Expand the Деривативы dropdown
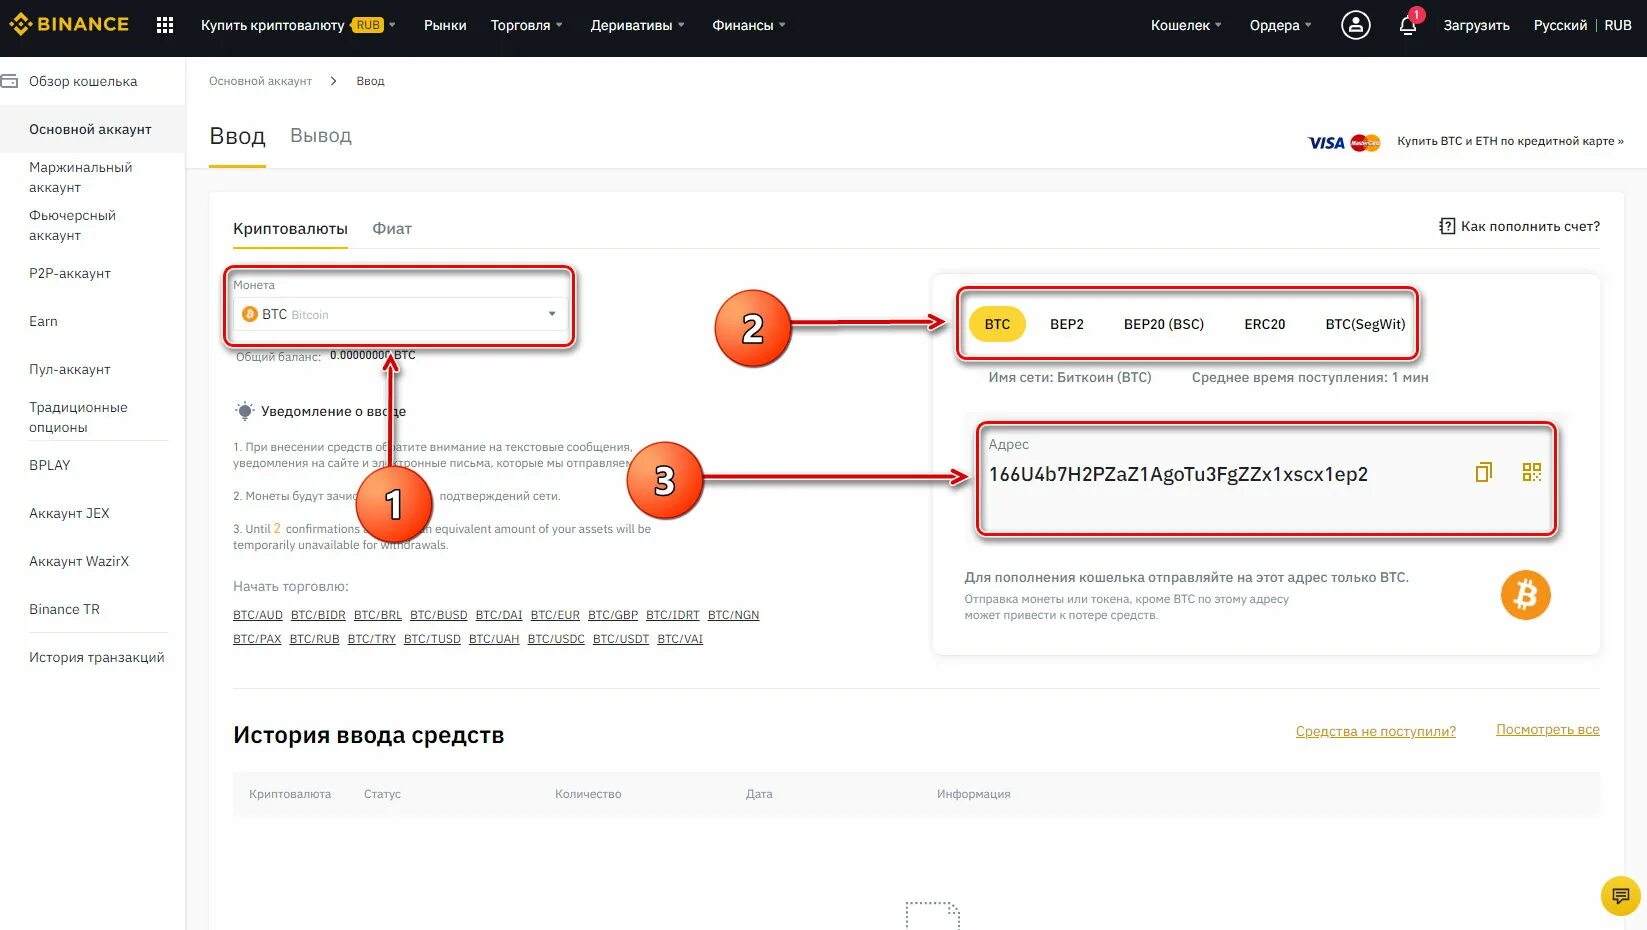 [x=637, y=25]
